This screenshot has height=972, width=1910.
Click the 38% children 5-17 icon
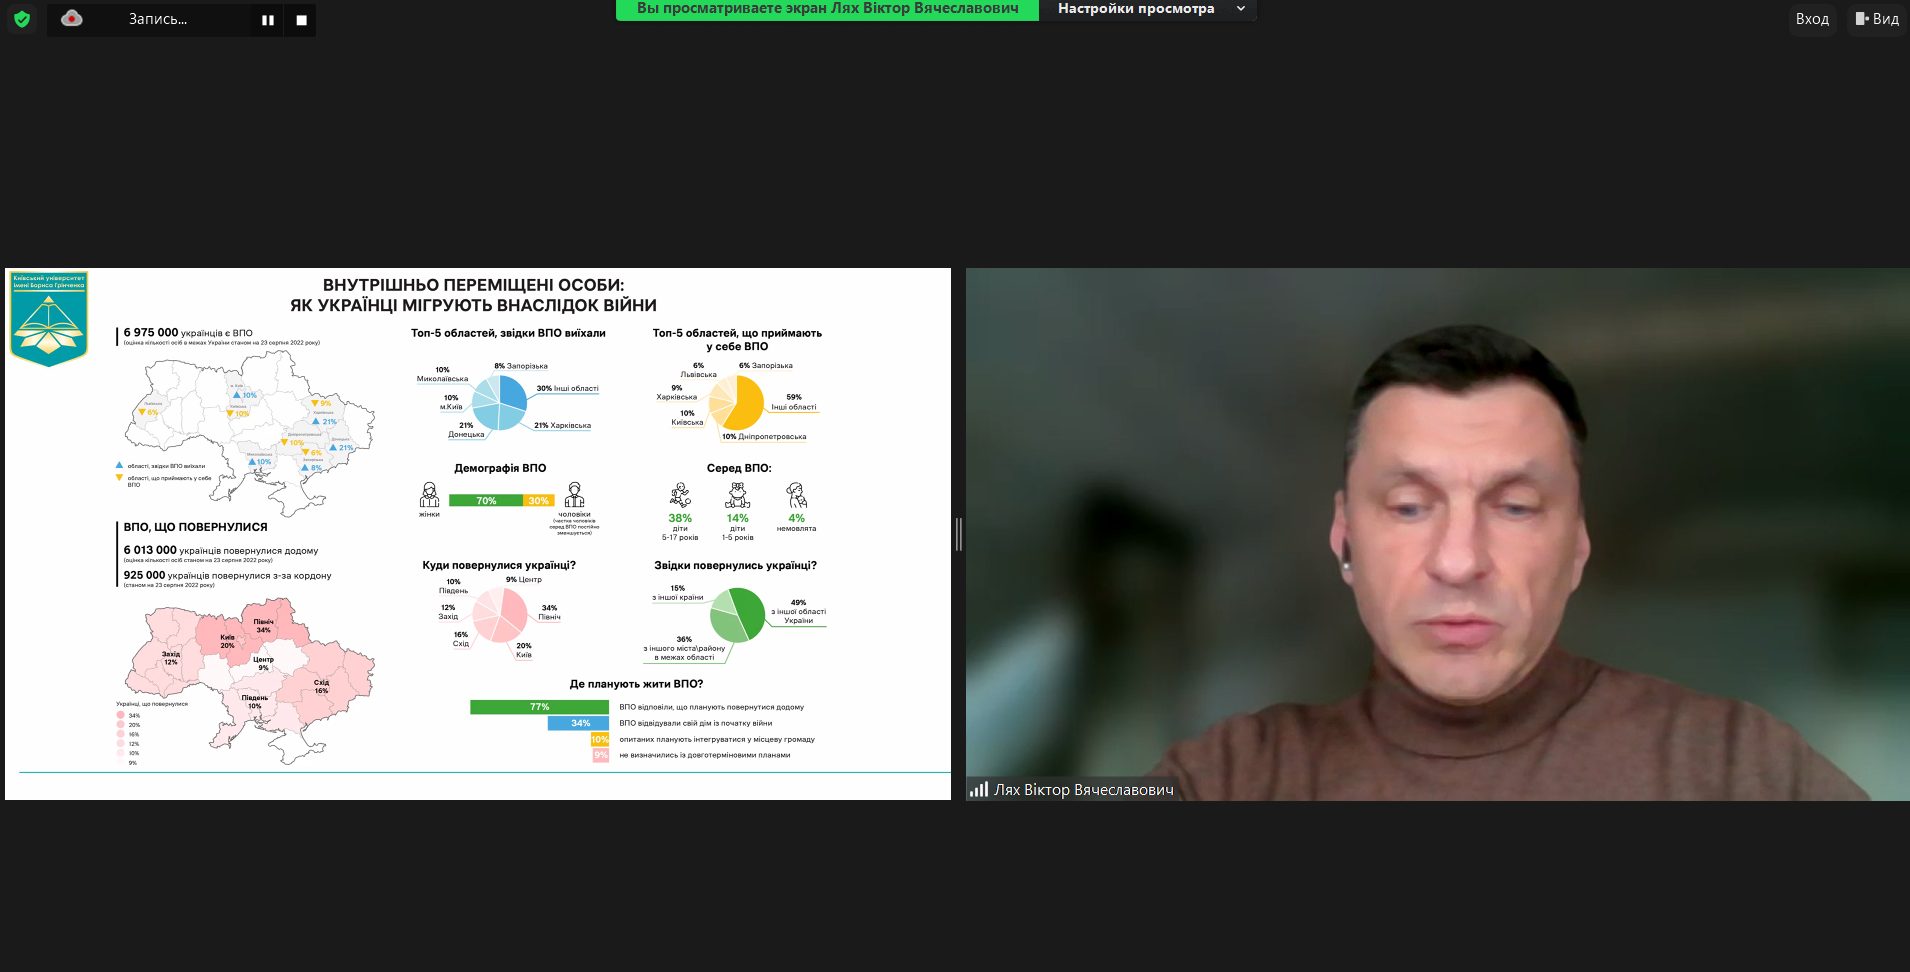[x=680, y=496]
